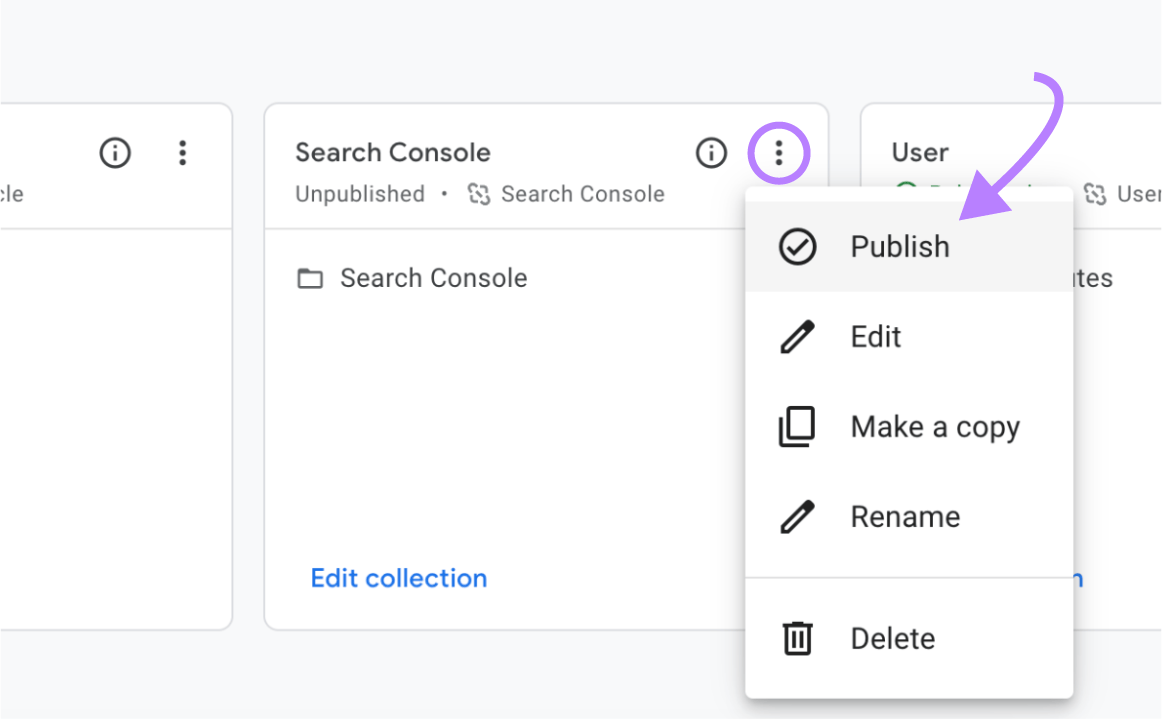Click the copy icon next to Make a copy
The width and height of the screenshot is (1162, 720).
(x=797, y=426)
